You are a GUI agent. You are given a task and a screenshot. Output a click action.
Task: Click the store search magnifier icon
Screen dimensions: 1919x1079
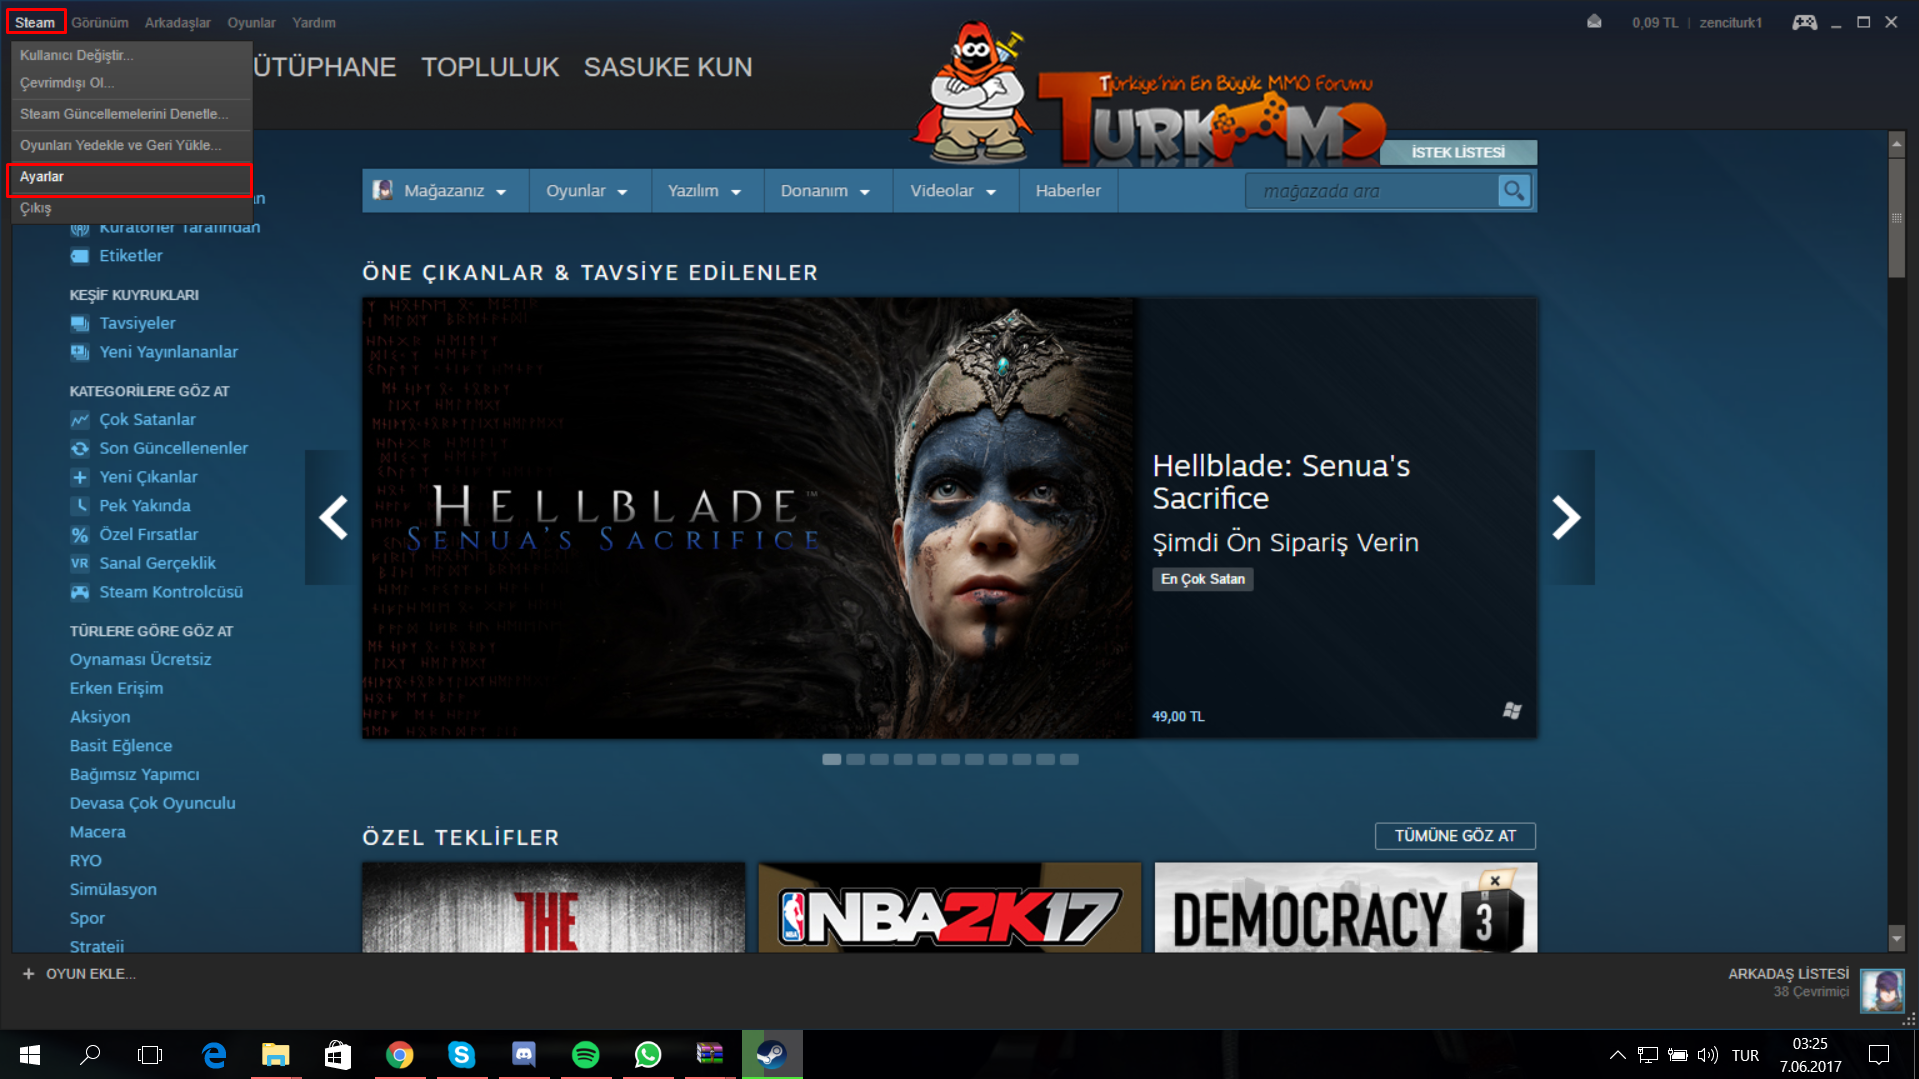pyautogui.click(x=1514, y=191)
